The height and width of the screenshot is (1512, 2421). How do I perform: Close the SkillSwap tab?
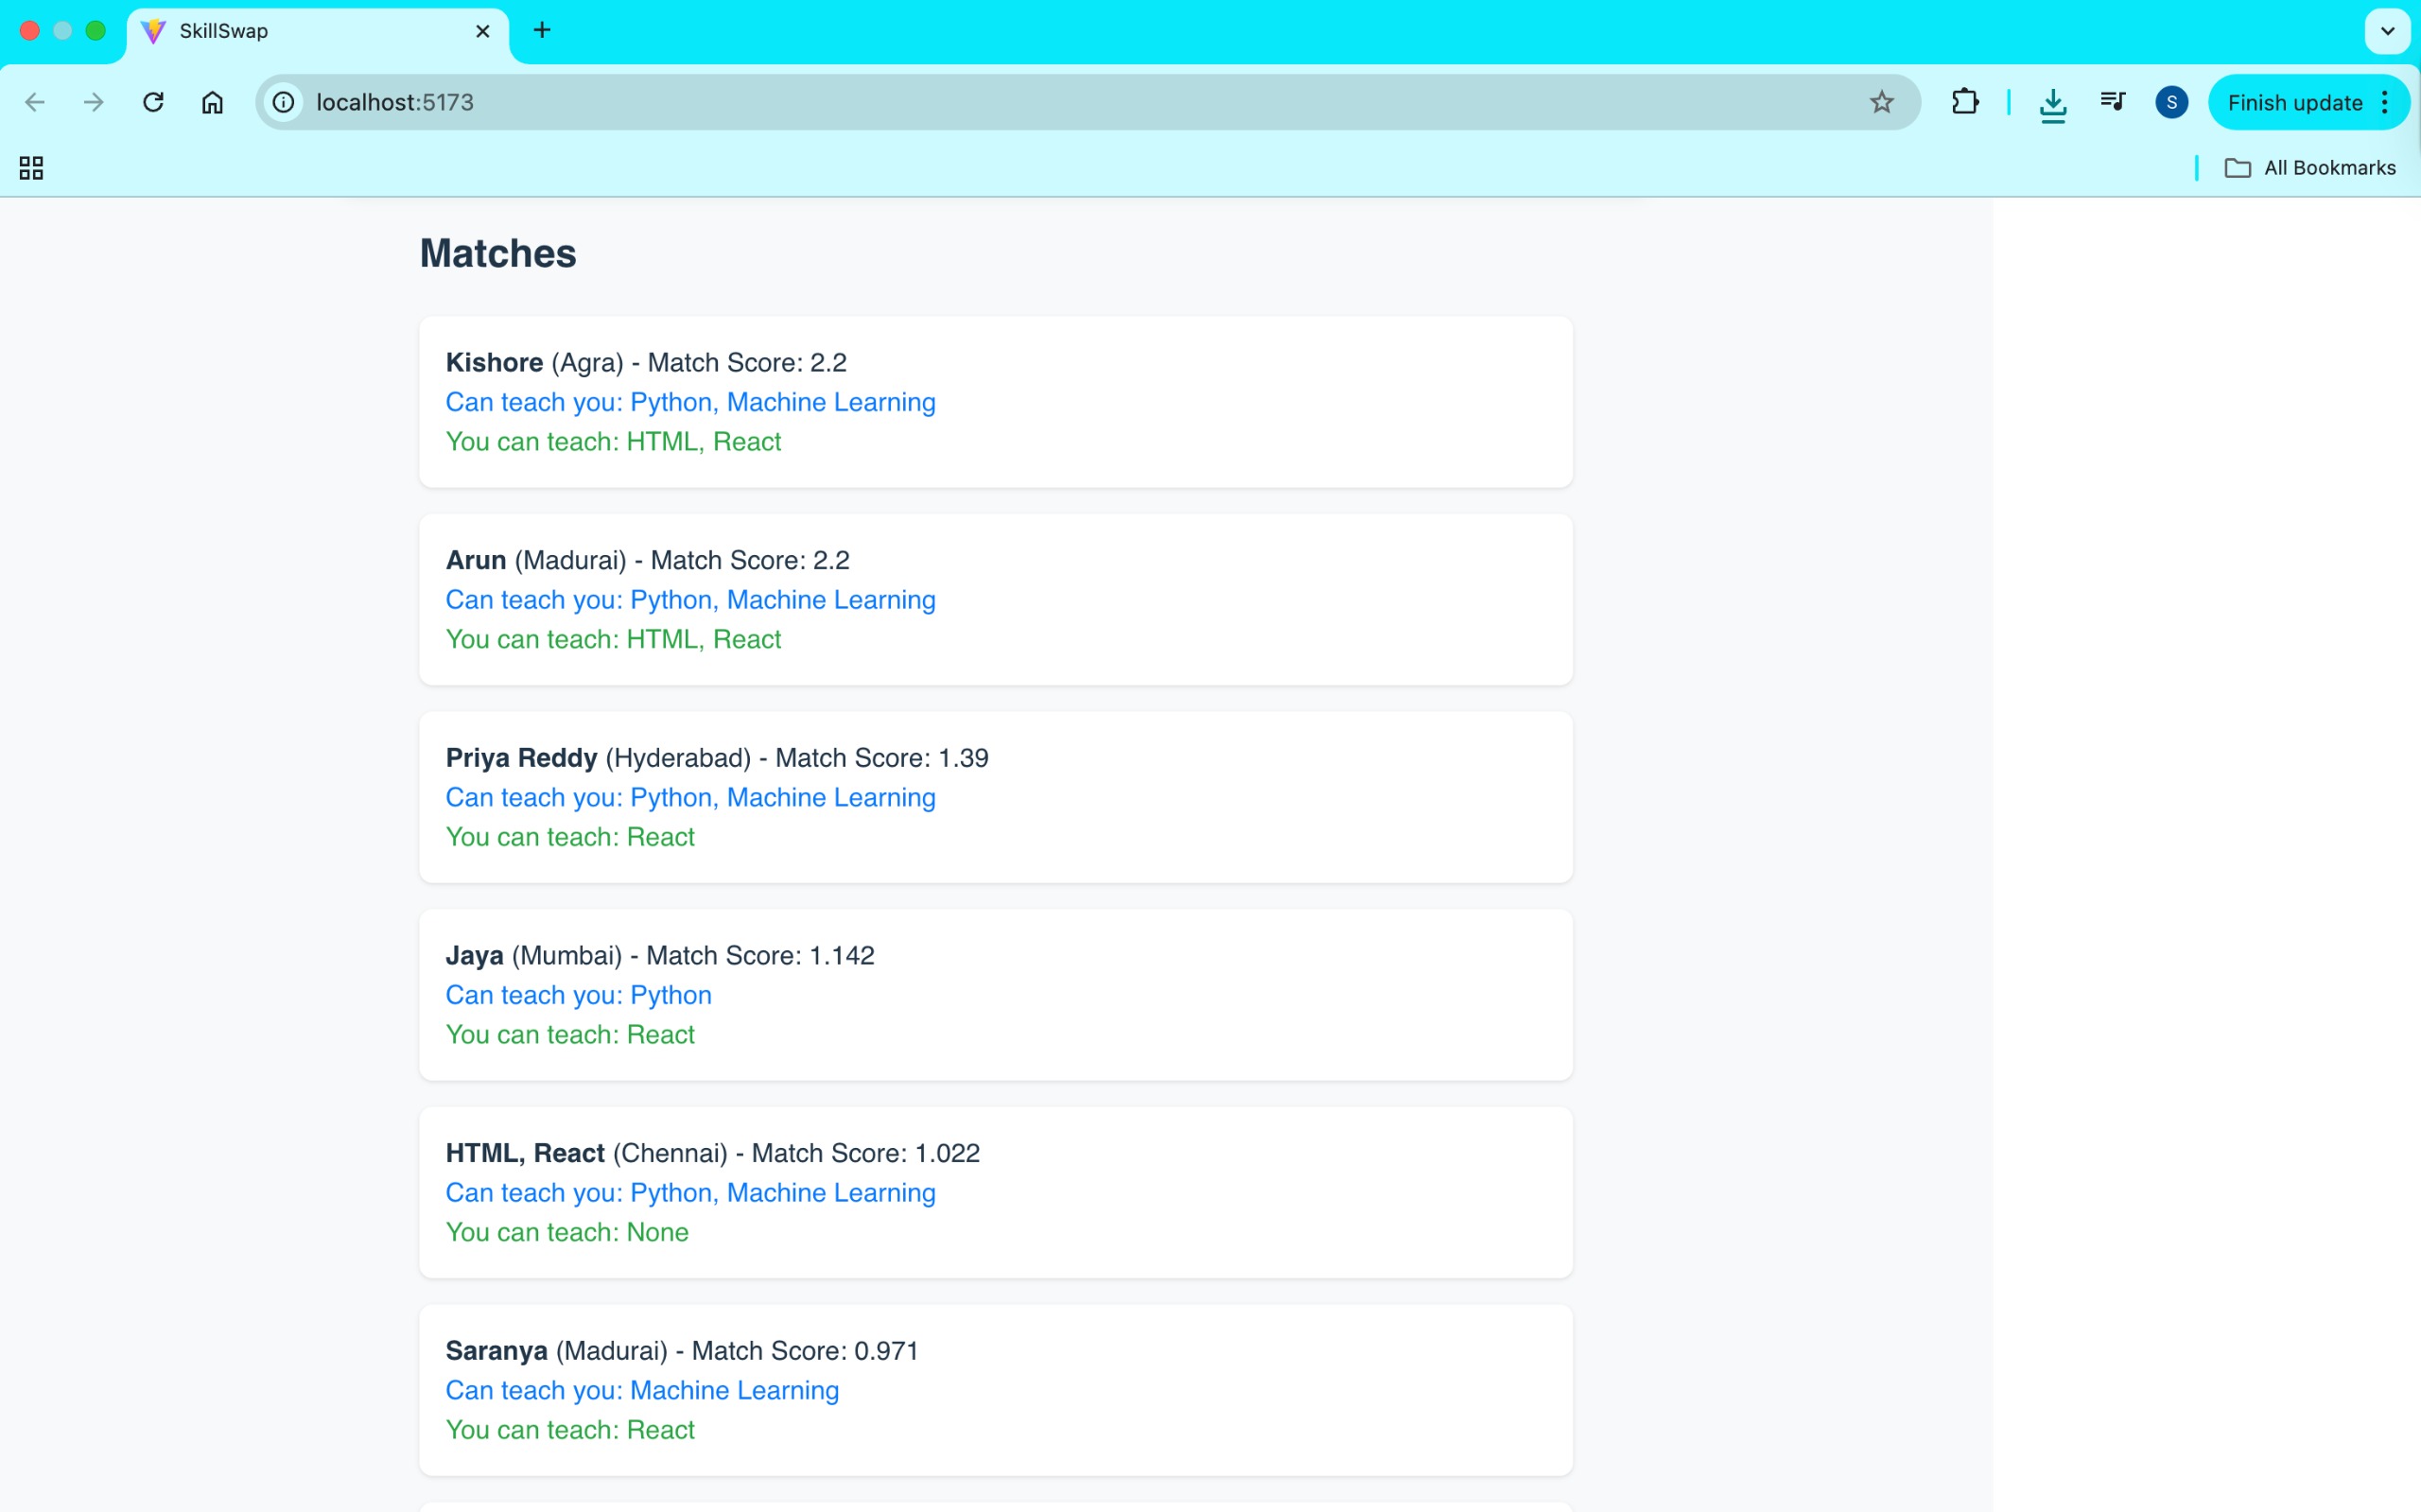(x=483, y=31)
